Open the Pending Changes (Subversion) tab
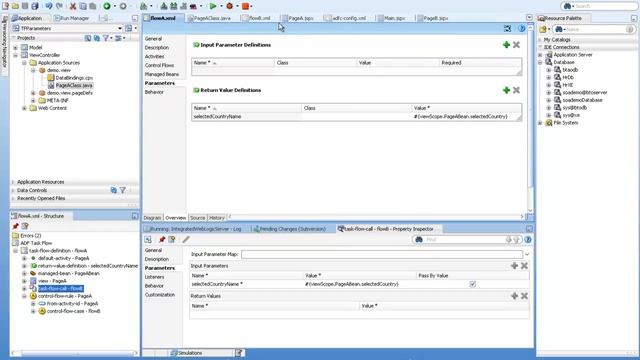The image size is (640, 360). click(x=289, y=229)
